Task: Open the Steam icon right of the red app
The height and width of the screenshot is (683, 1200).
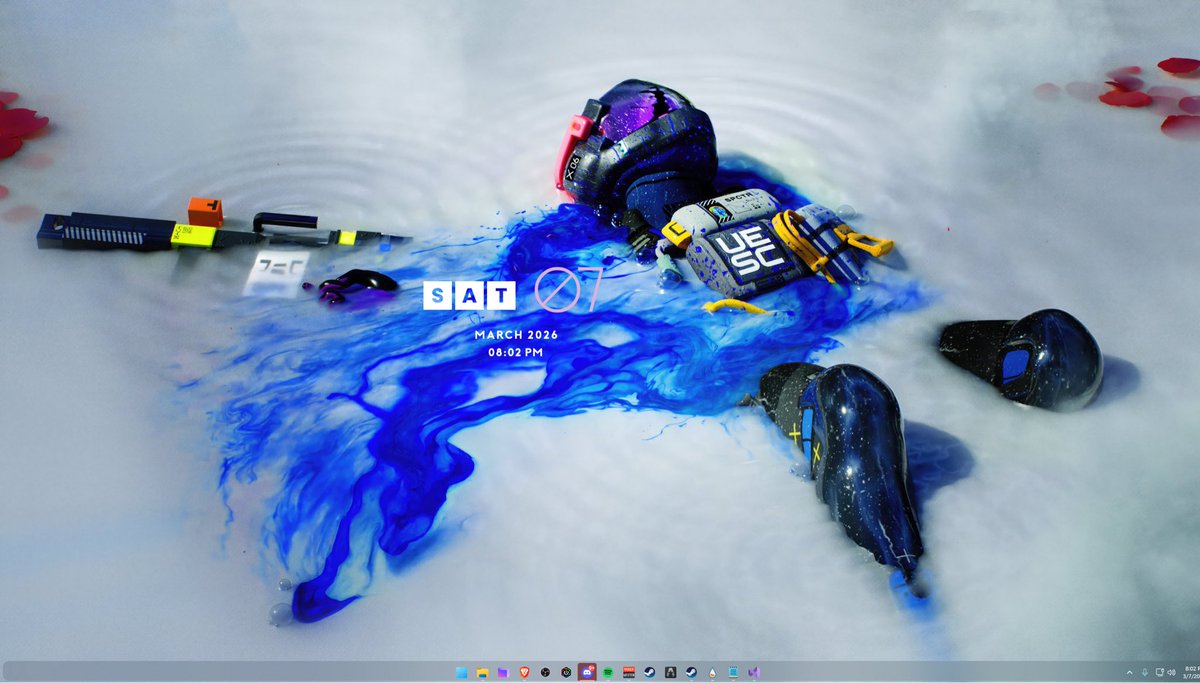Action: point(650,673)
